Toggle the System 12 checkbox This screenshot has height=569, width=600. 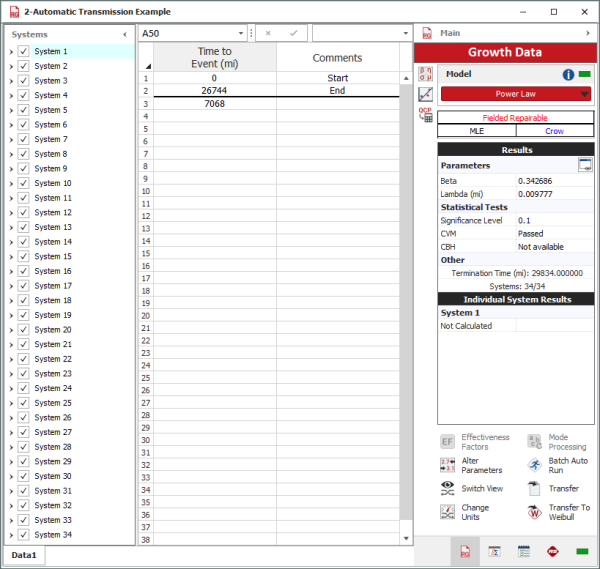pyautogui.click(x=23, y=213)
